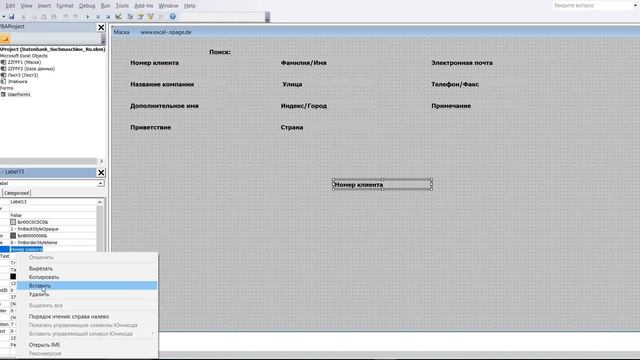Choose Удалить in the context menu
The height and width of the screenshot is (360, 640).
point(87,294)
